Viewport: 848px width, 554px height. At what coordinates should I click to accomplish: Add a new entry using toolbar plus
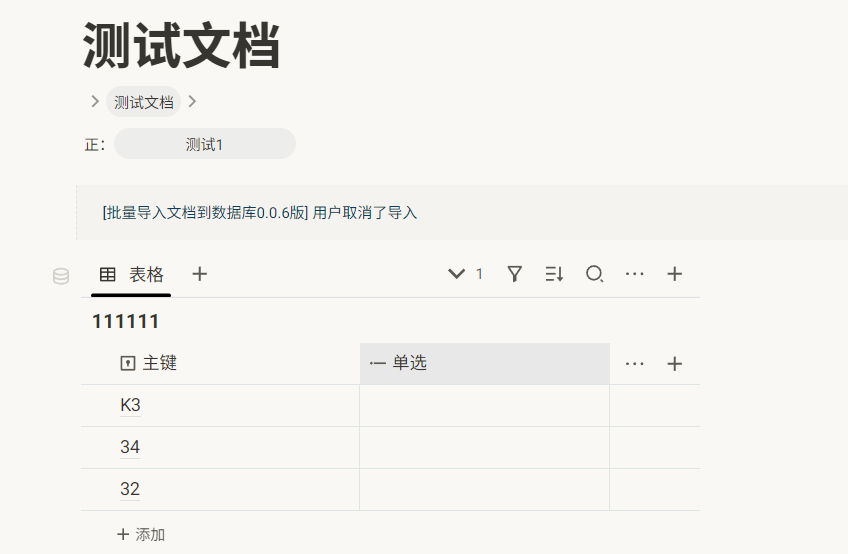pyautogui.click(x=674, y=274)
